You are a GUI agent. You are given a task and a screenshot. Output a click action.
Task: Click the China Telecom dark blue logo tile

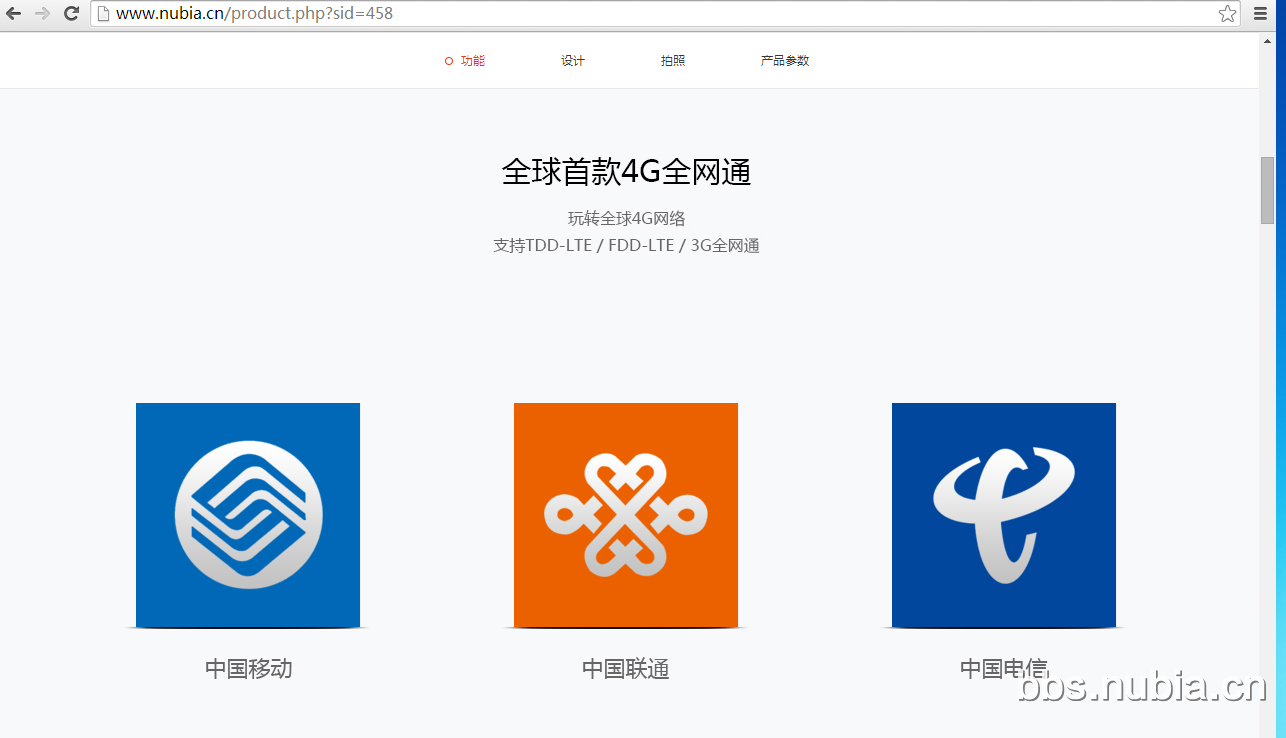pos(1004,515)
